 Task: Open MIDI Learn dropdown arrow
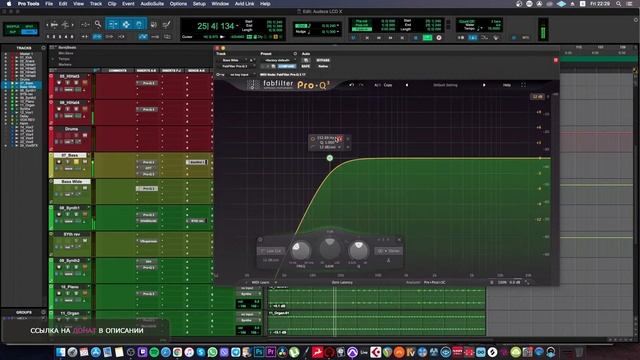(276, 282)
